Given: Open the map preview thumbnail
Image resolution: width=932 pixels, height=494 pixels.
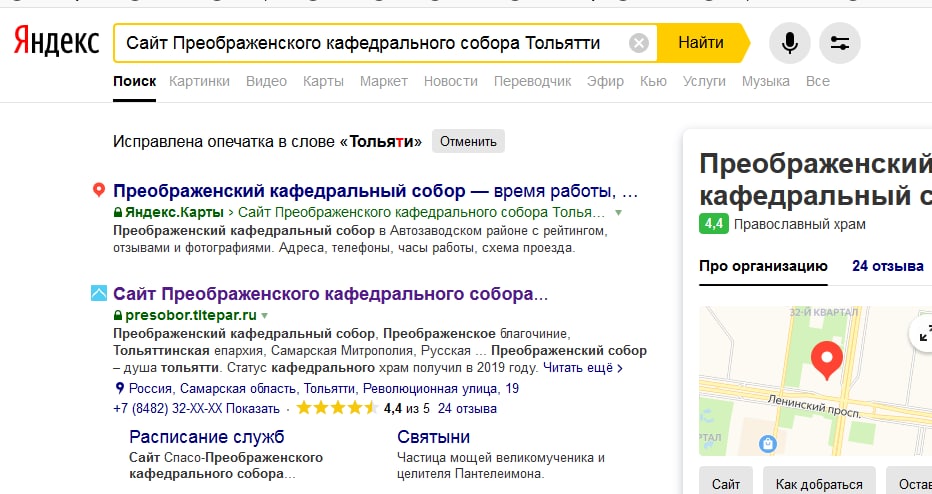Looking at the screenshot, I should (816, 380).
